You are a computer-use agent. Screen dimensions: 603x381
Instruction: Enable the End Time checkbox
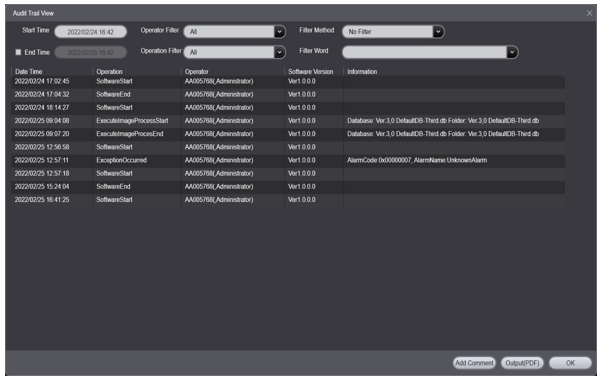pyautogui.click(x=18, y=52)
